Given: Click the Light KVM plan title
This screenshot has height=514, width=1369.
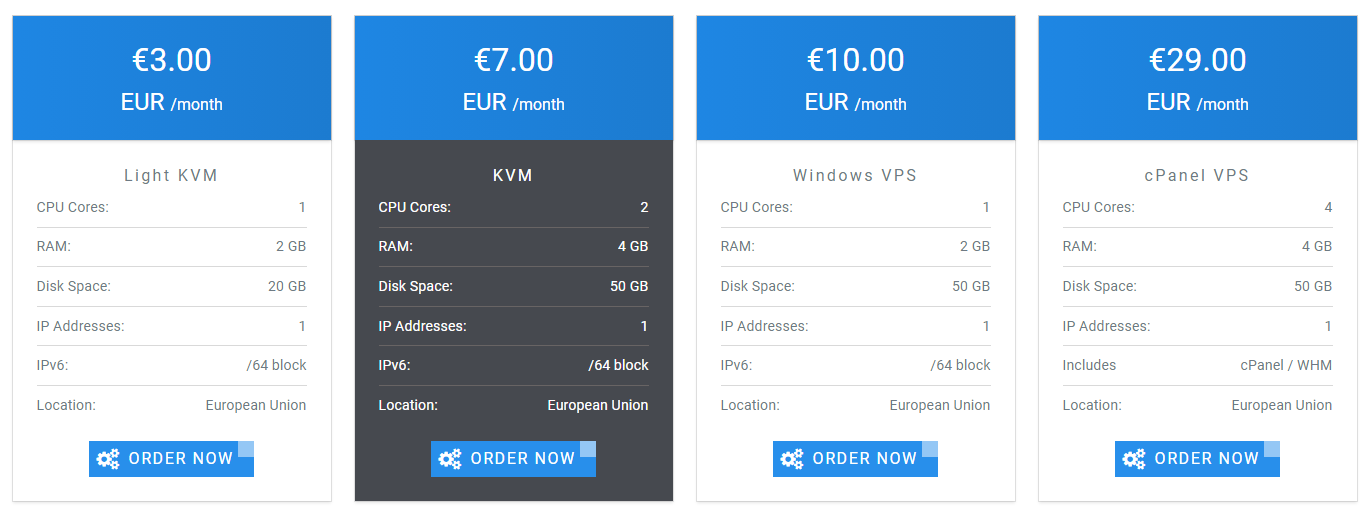Looking at the screenshot, I should click(x=171, y=175).
